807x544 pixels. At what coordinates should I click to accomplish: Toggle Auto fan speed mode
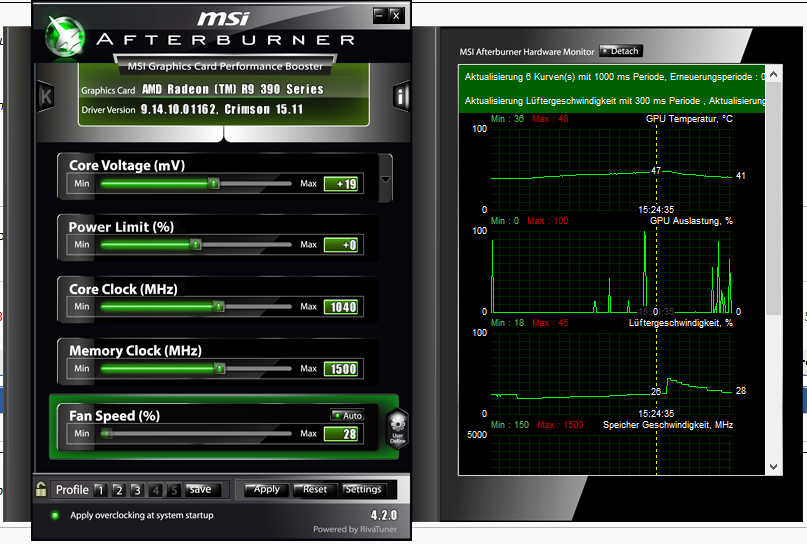[347, 415]
